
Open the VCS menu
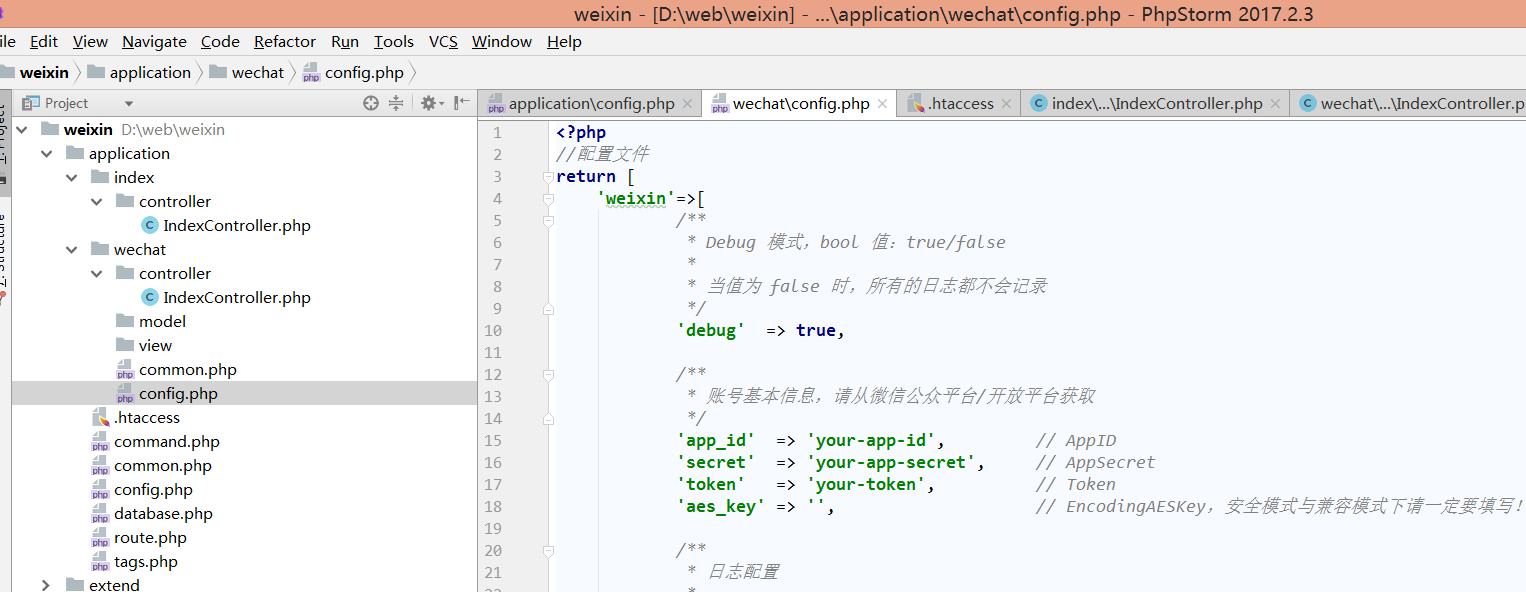click(443, 41)
